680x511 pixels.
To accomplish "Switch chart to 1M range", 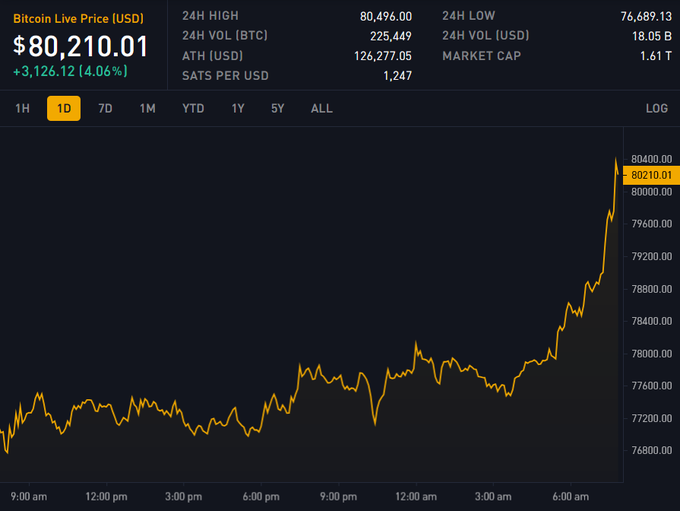I will tap(147, 108).
